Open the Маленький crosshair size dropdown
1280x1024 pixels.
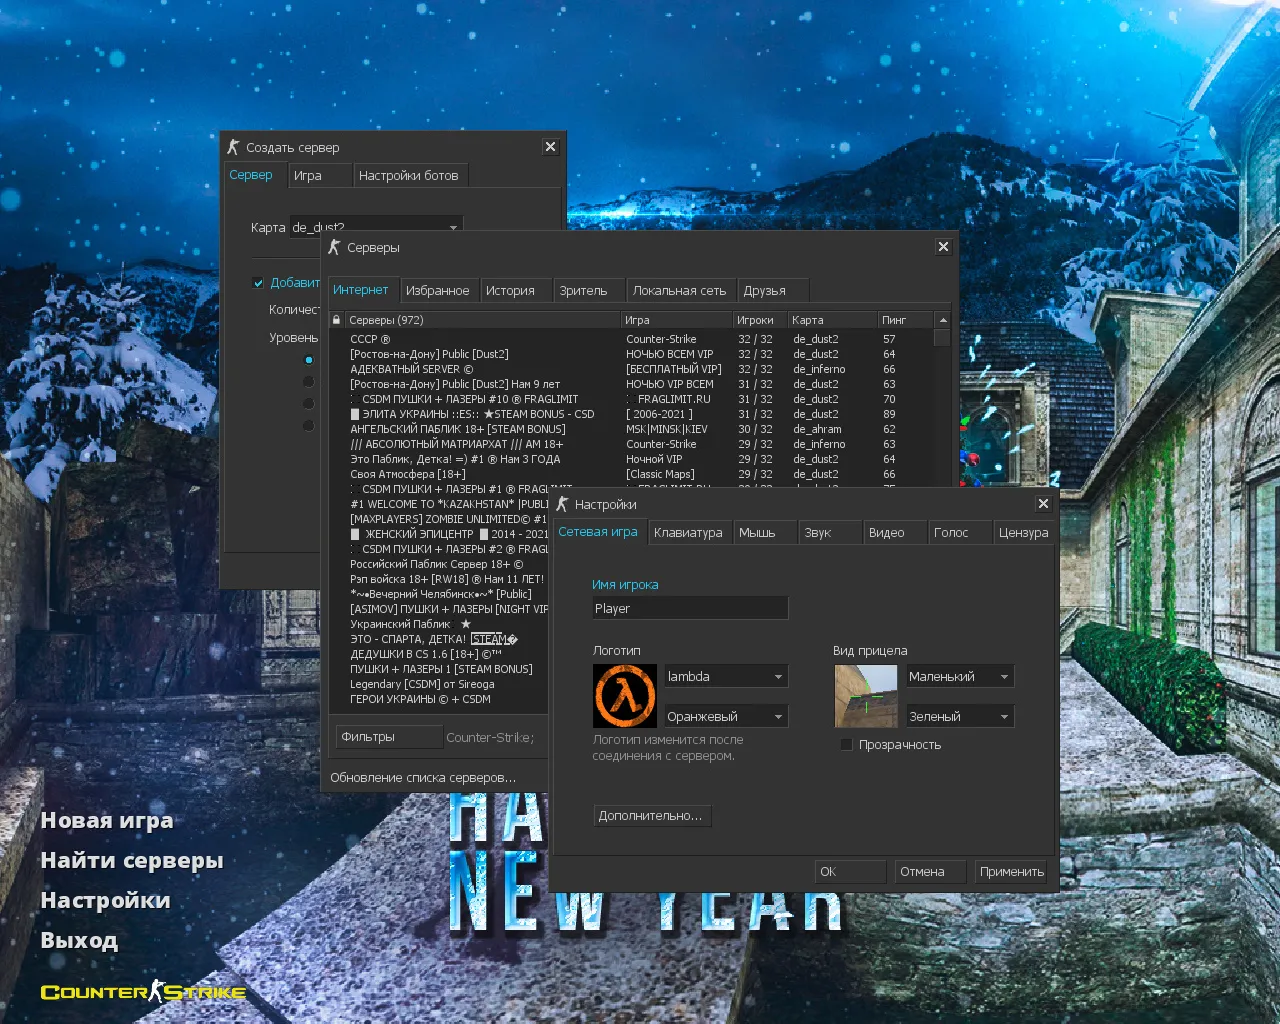pyautogui.click(x=959, y=677)
